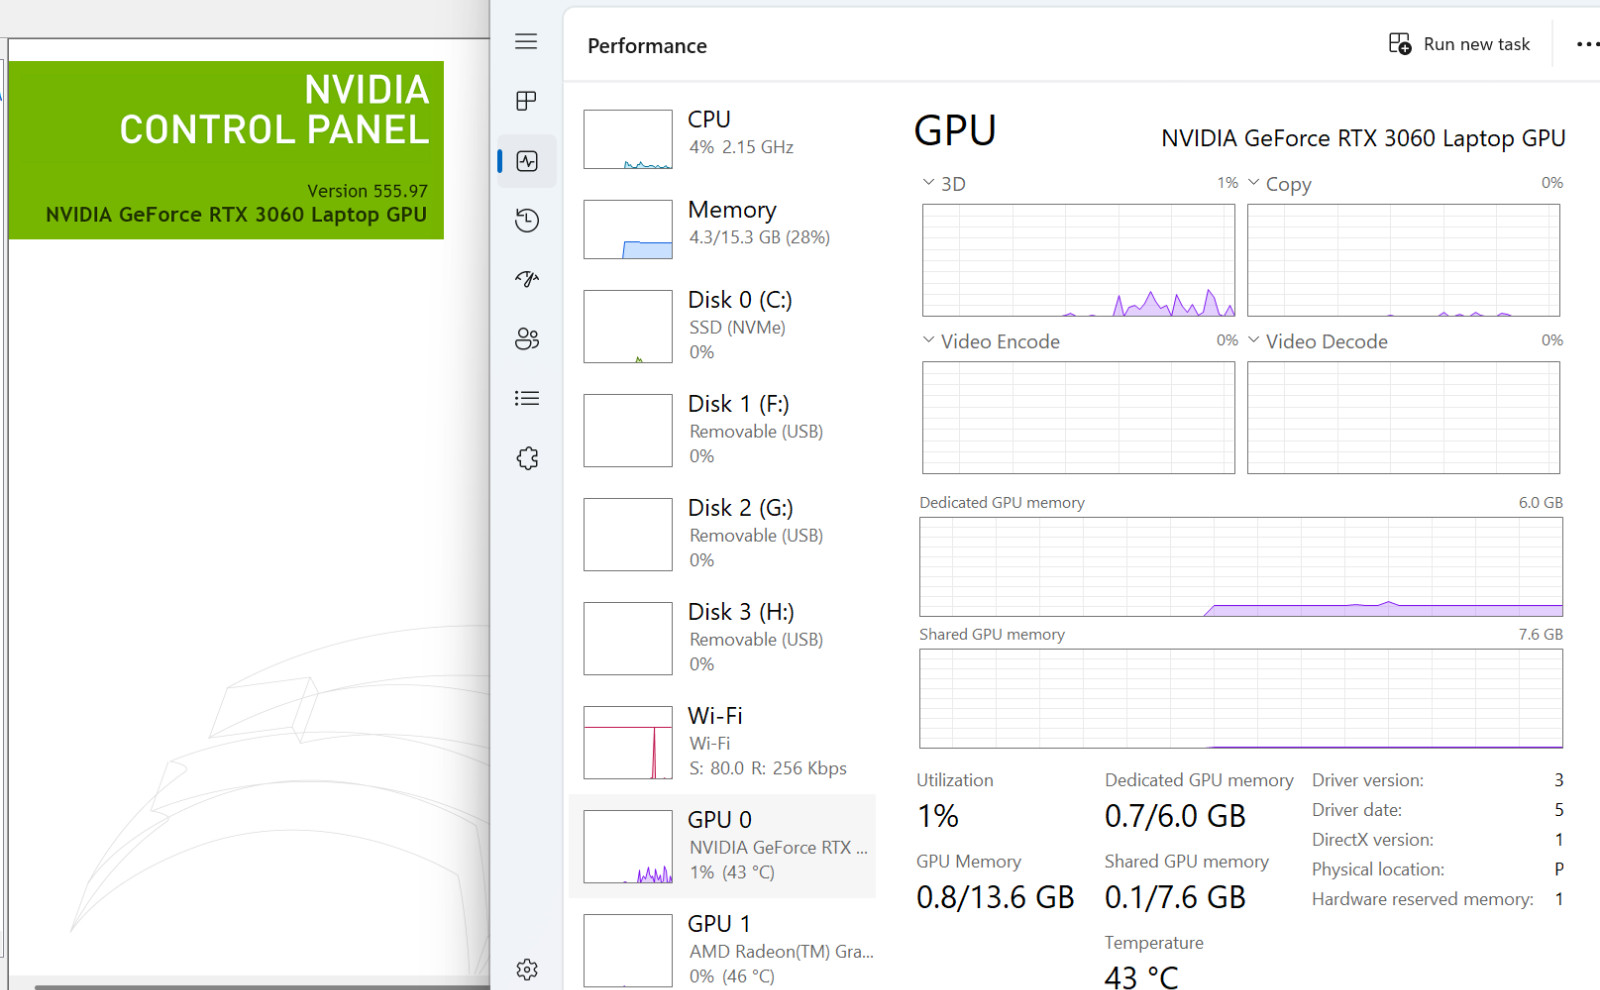
Task: Click the Memory usage mini graph thumbnail
Action: point(628,229)
